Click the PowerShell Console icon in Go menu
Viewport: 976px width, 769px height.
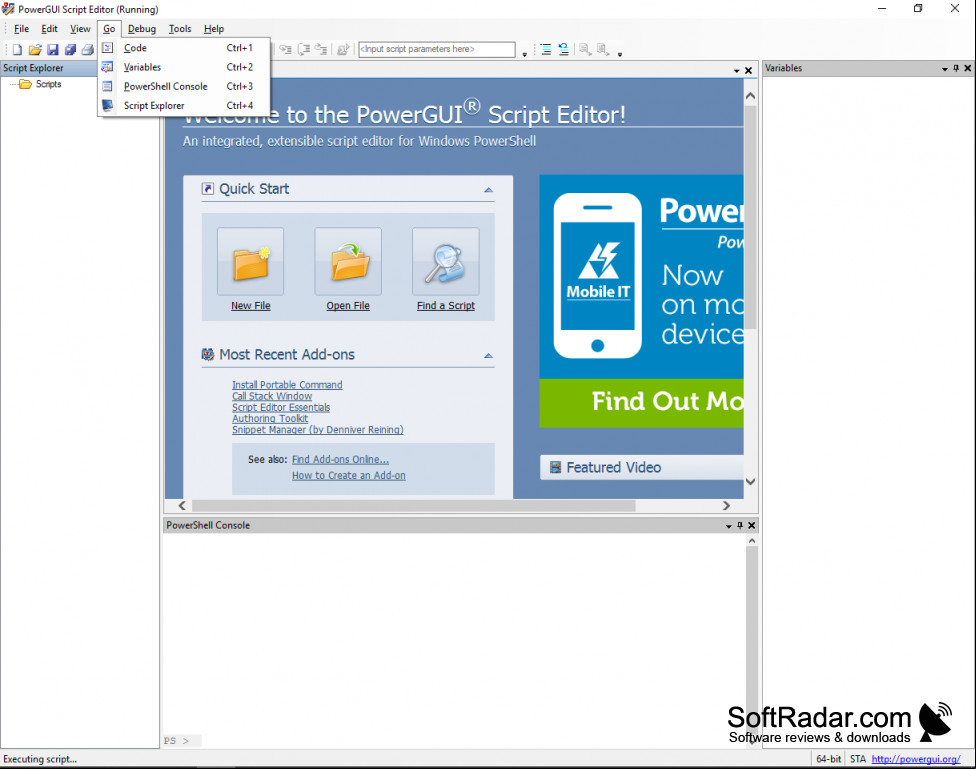(108, 86)
